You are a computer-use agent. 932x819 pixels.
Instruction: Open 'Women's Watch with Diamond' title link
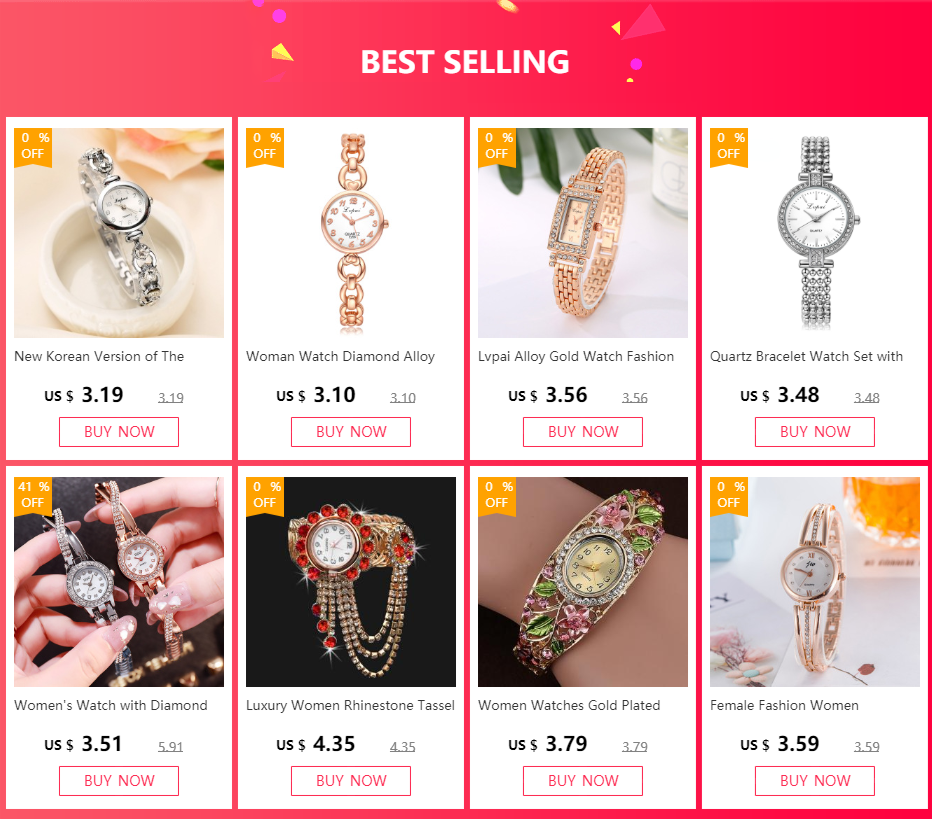(111, 705)
